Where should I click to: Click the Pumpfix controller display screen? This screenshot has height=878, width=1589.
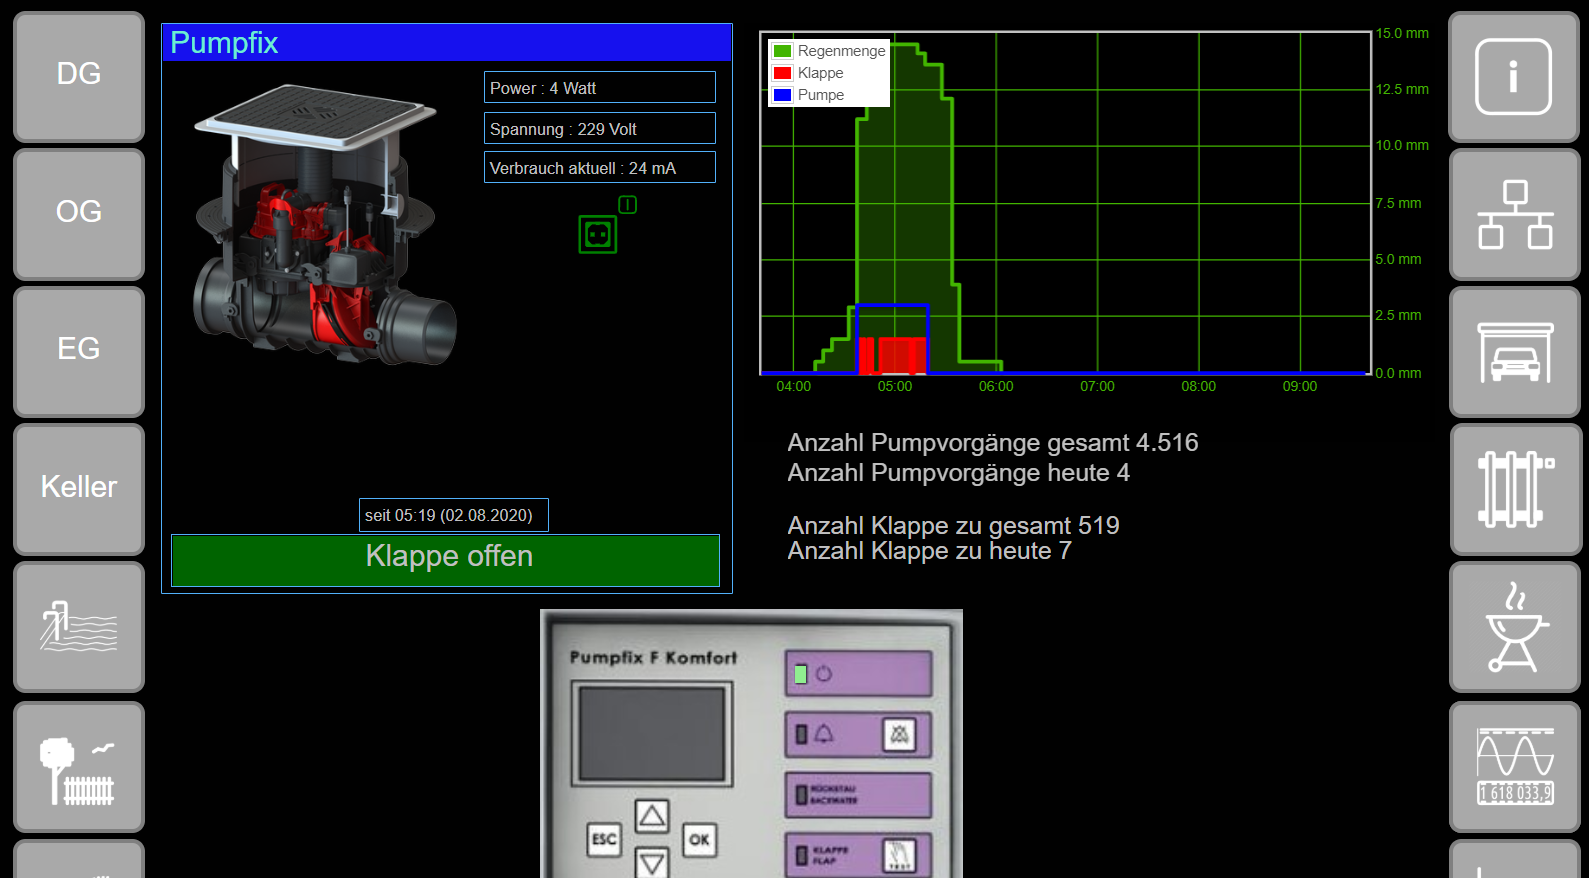[x=652, y=734]
